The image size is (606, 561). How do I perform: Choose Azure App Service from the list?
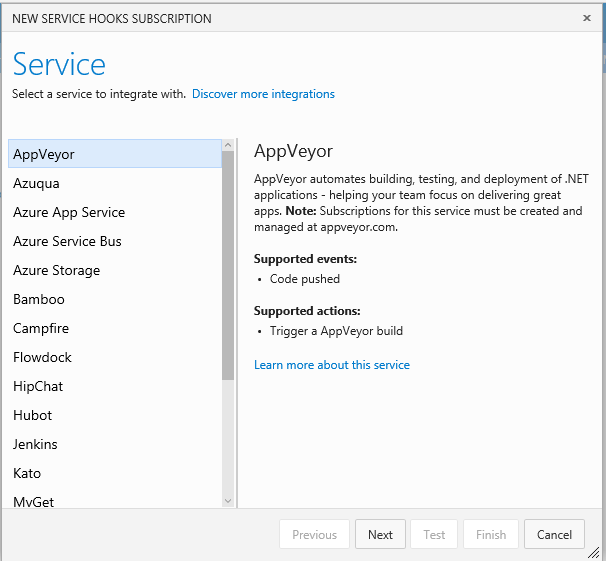tap(115, 212)
